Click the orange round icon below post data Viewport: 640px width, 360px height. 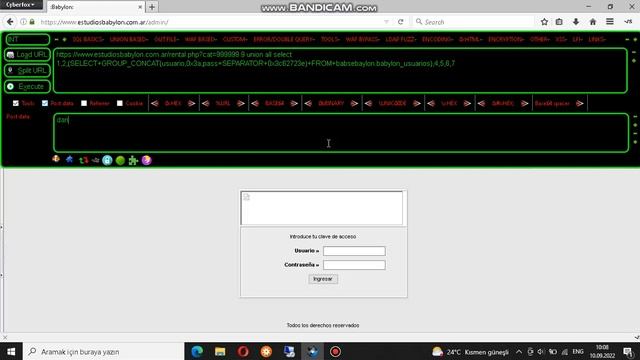56,159
